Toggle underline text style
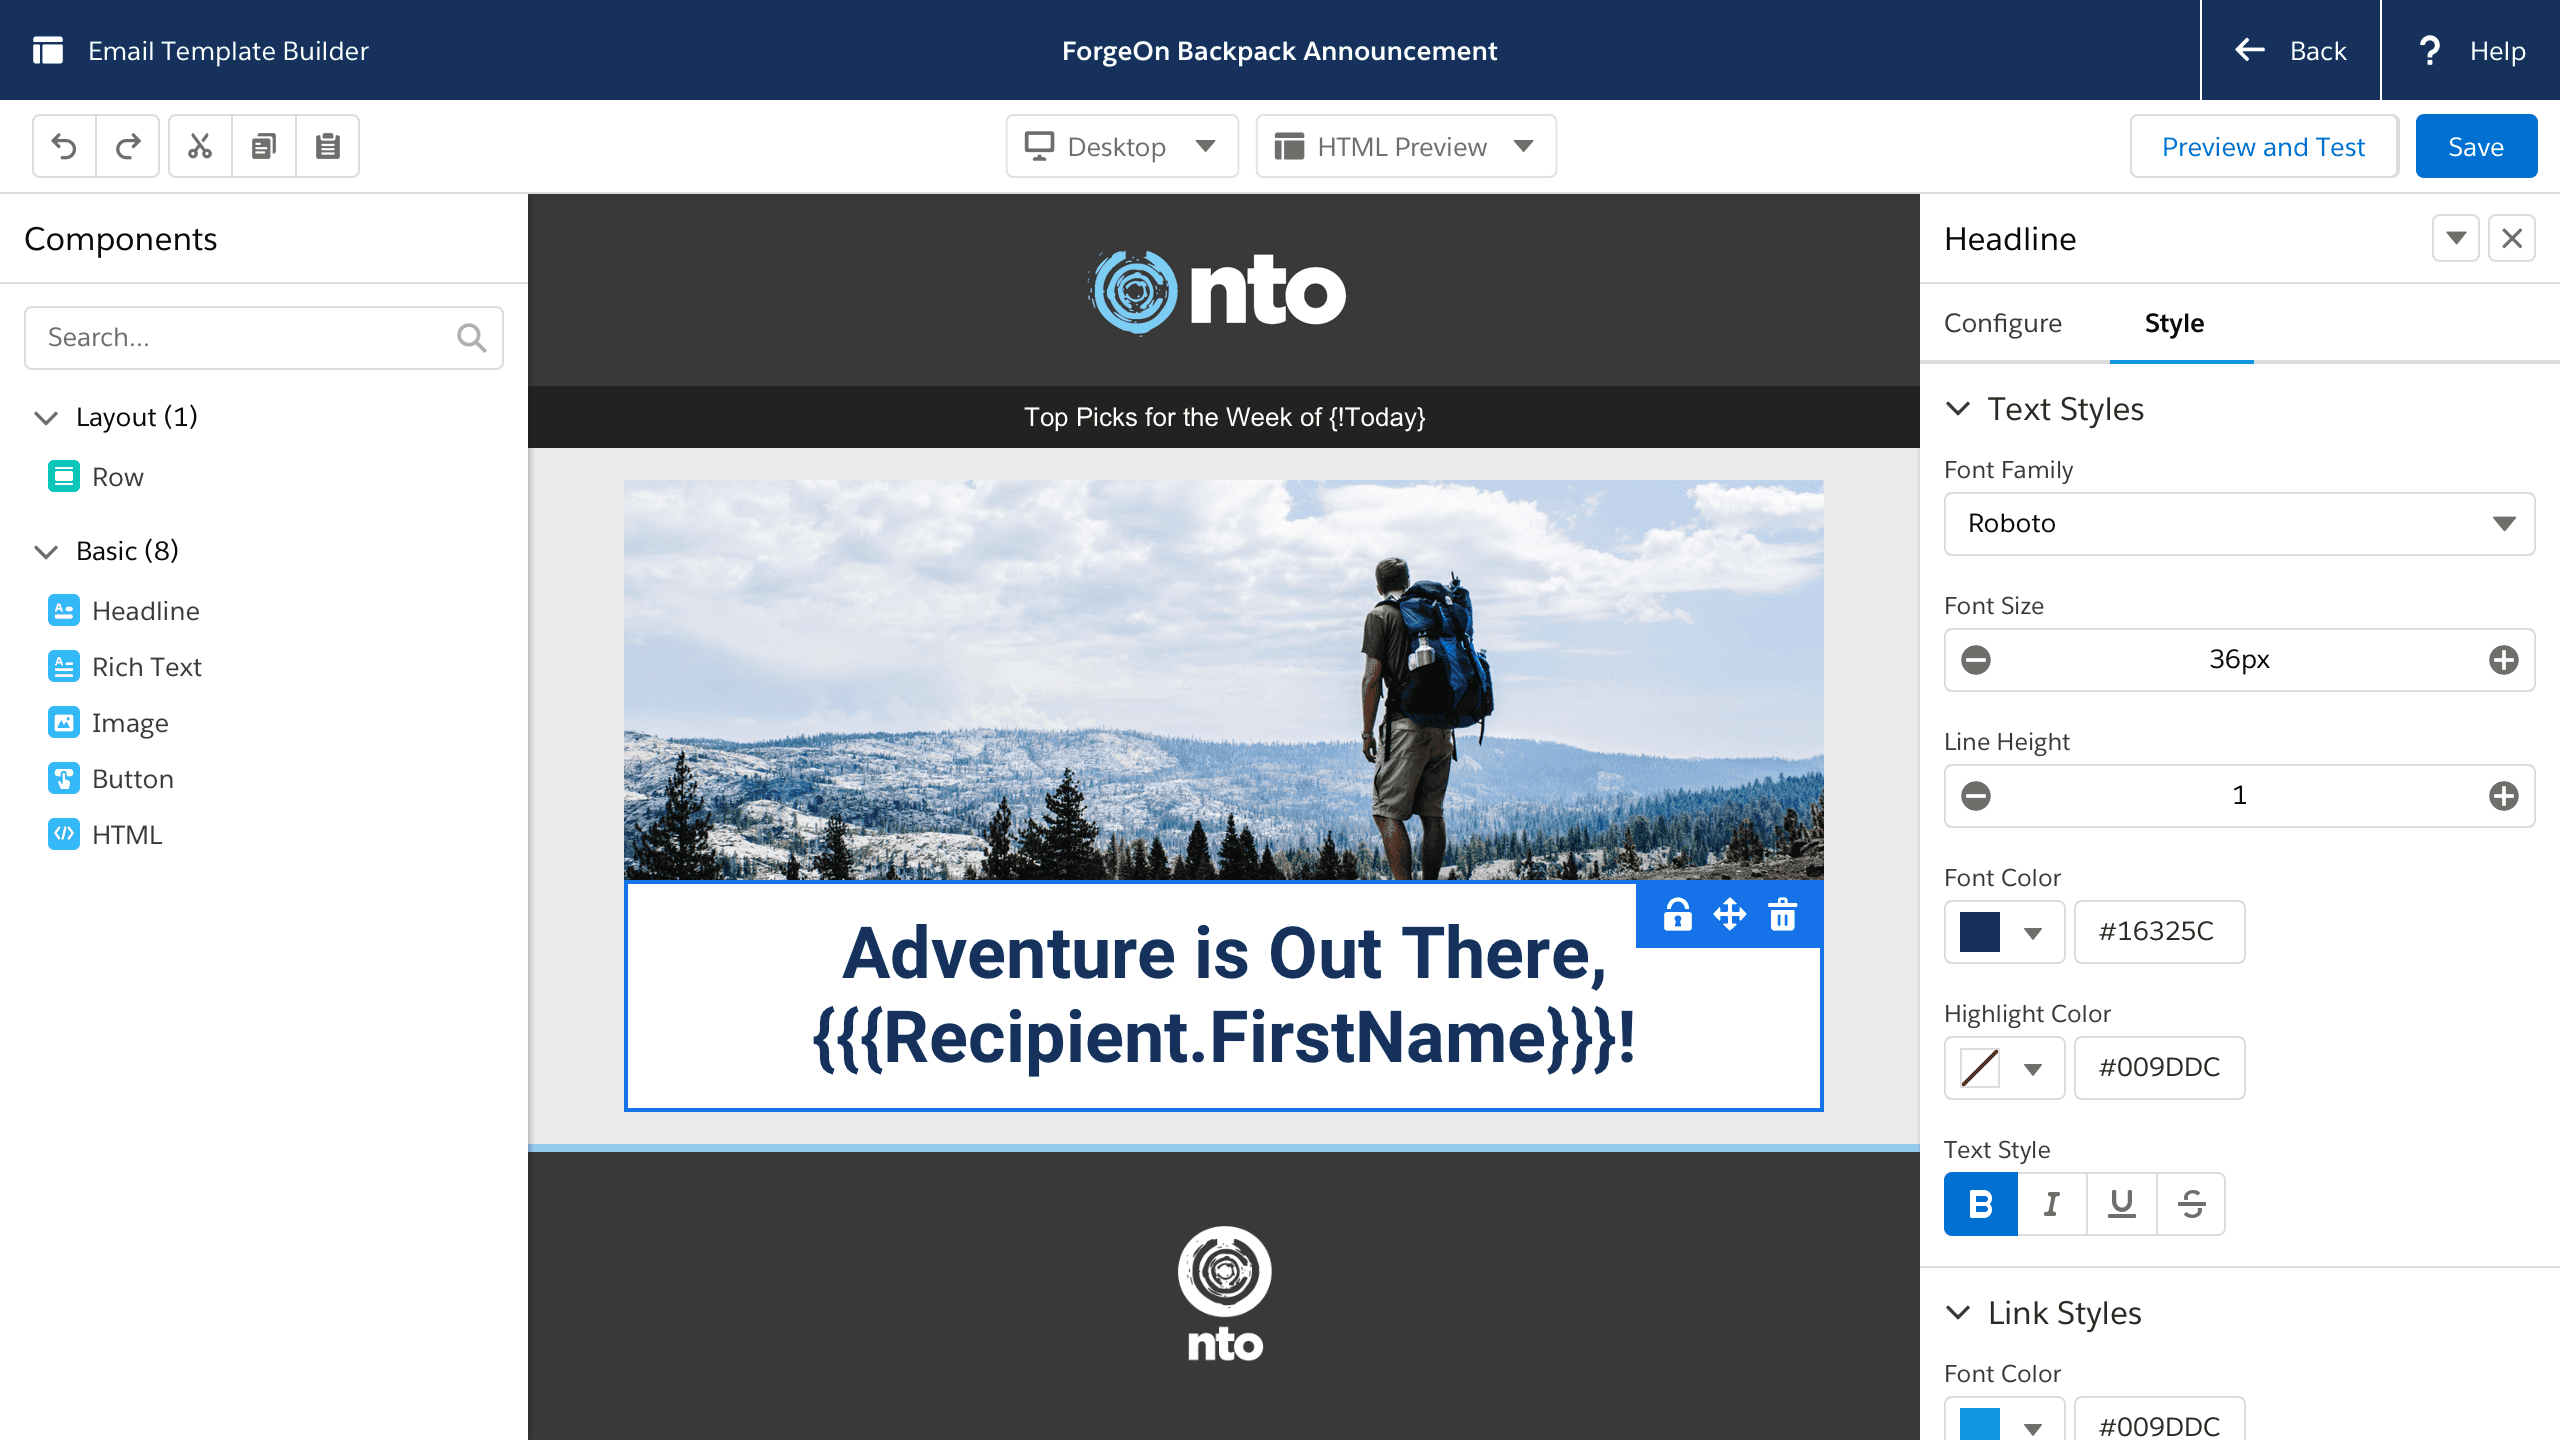The image size is (2560, 1440). [2121, 1204]
